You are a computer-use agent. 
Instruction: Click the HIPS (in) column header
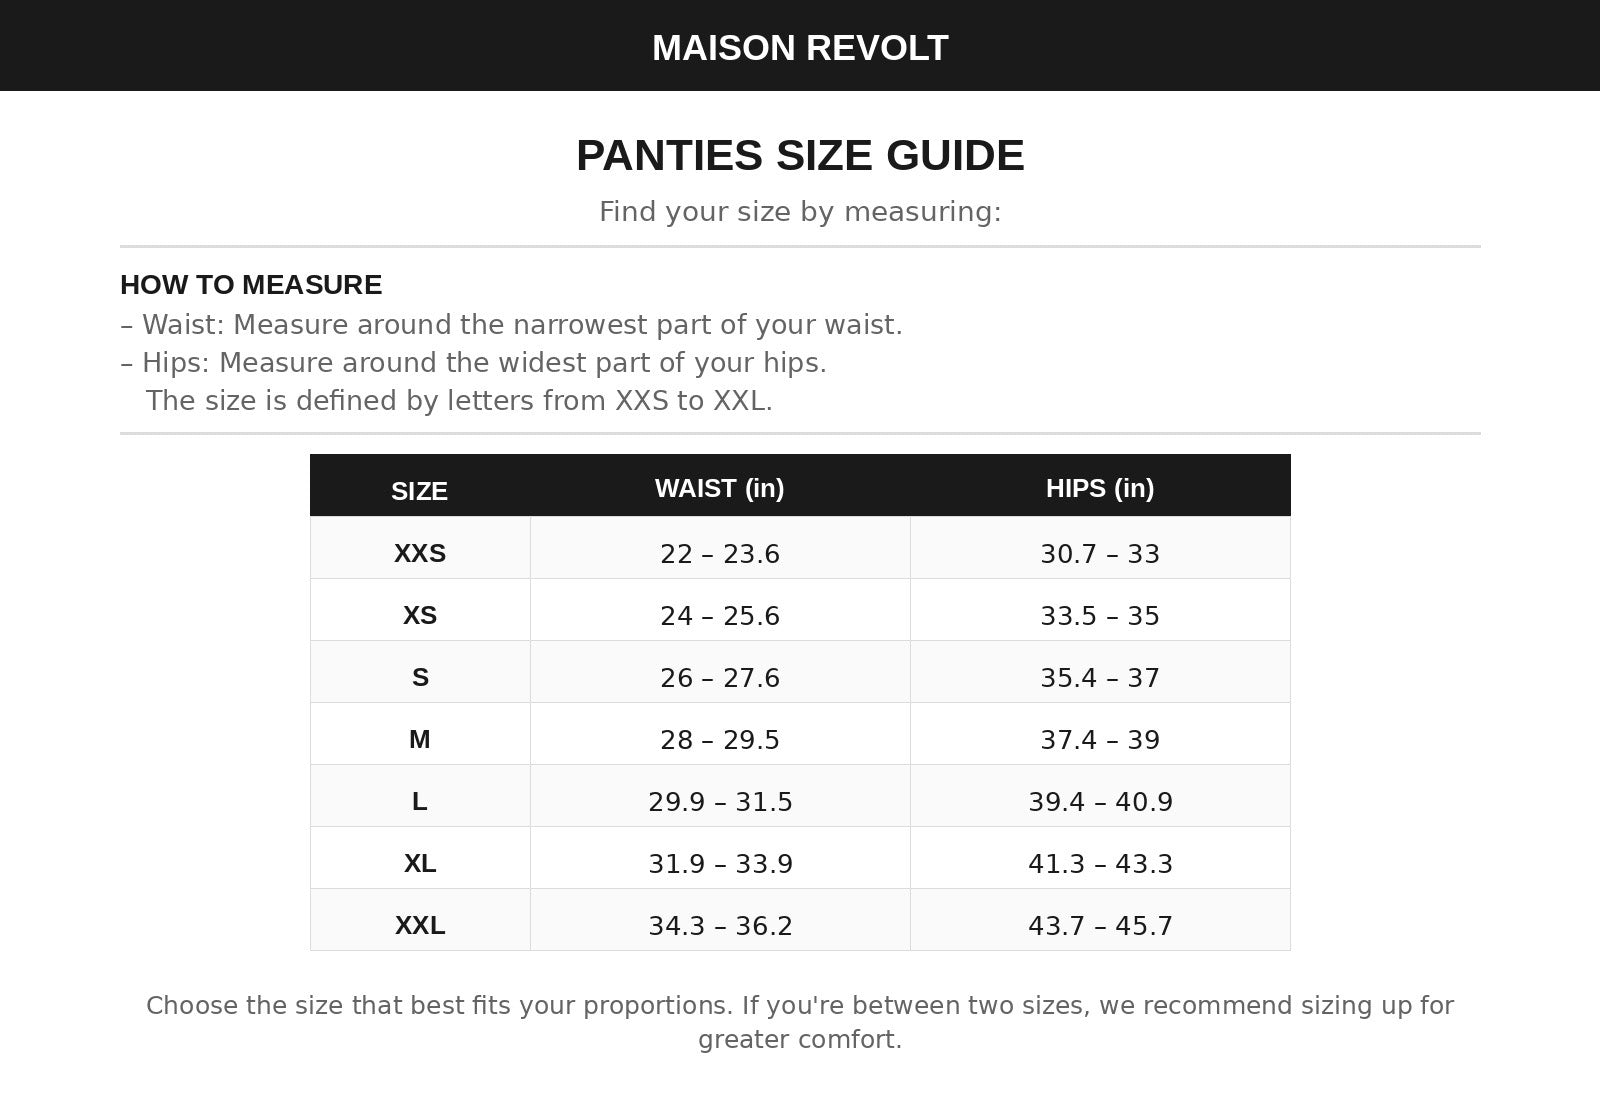coord(1100,488)
